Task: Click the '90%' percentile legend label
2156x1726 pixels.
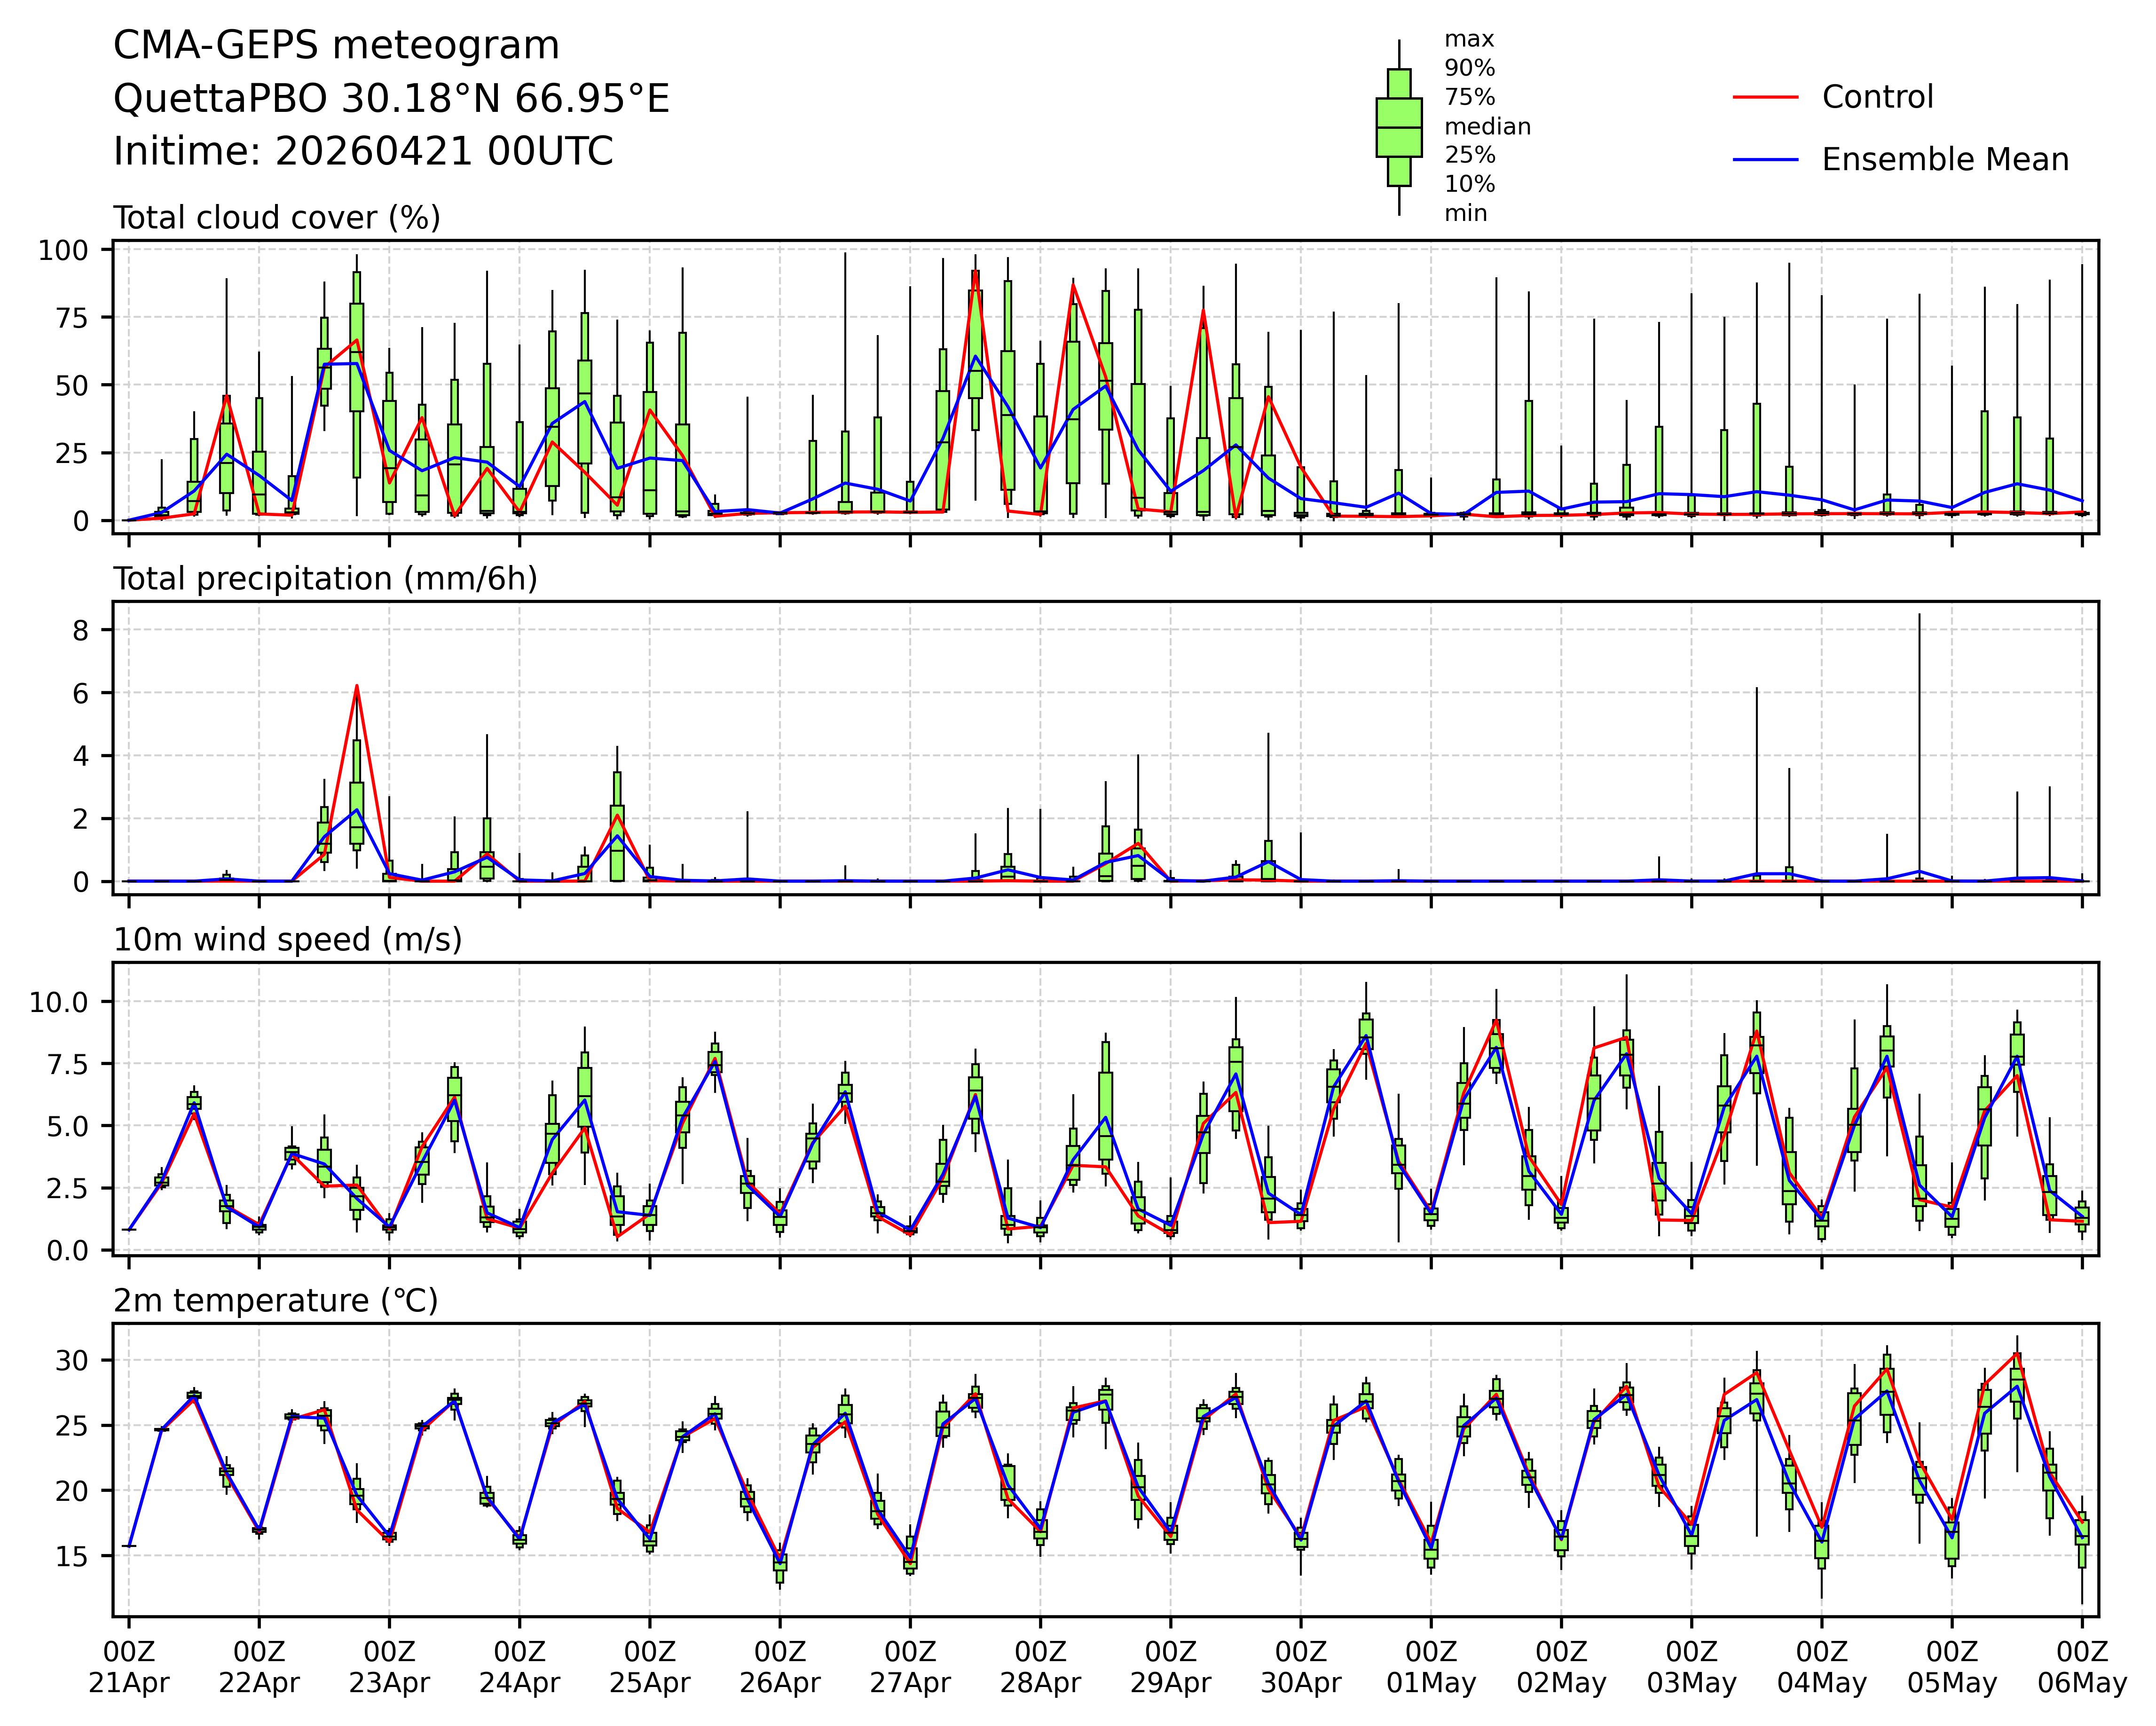Action: coord(1469,68)
